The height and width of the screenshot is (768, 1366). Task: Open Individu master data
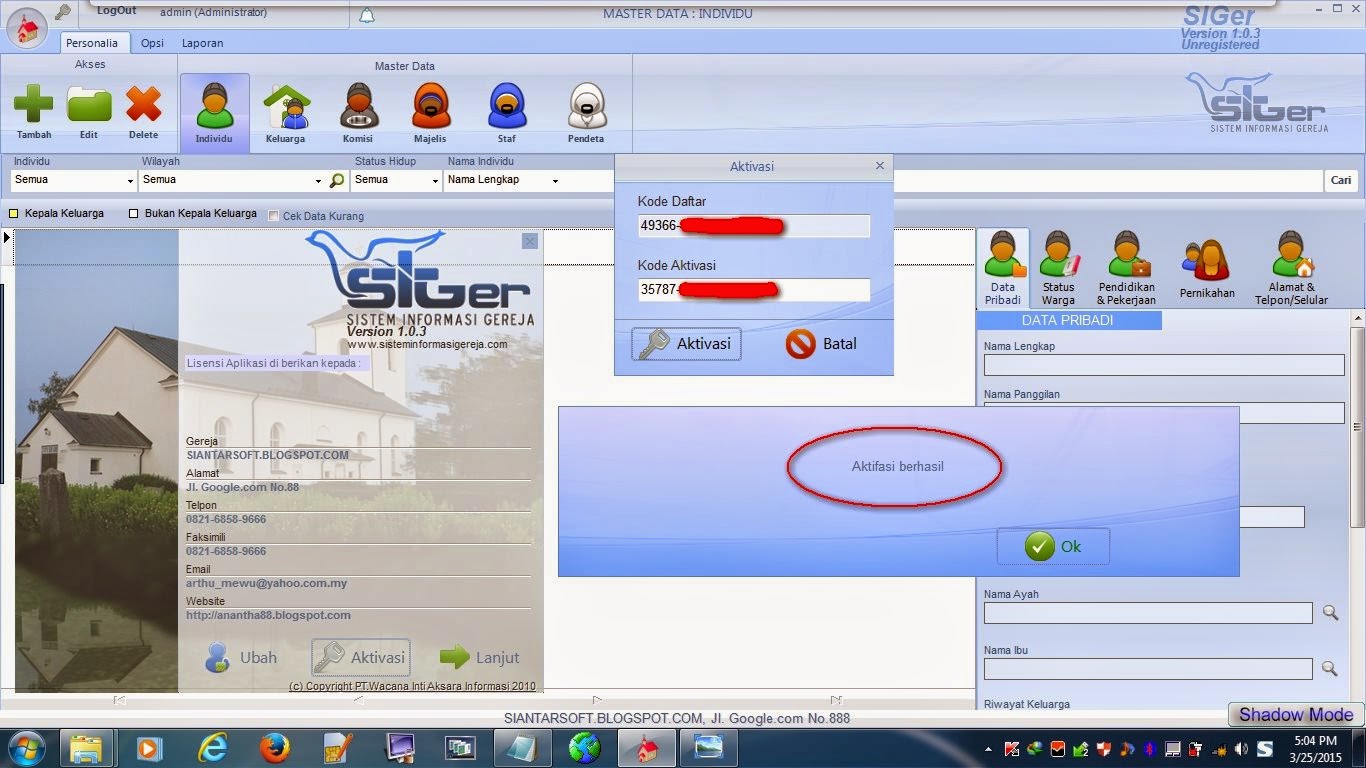point(214,112)
